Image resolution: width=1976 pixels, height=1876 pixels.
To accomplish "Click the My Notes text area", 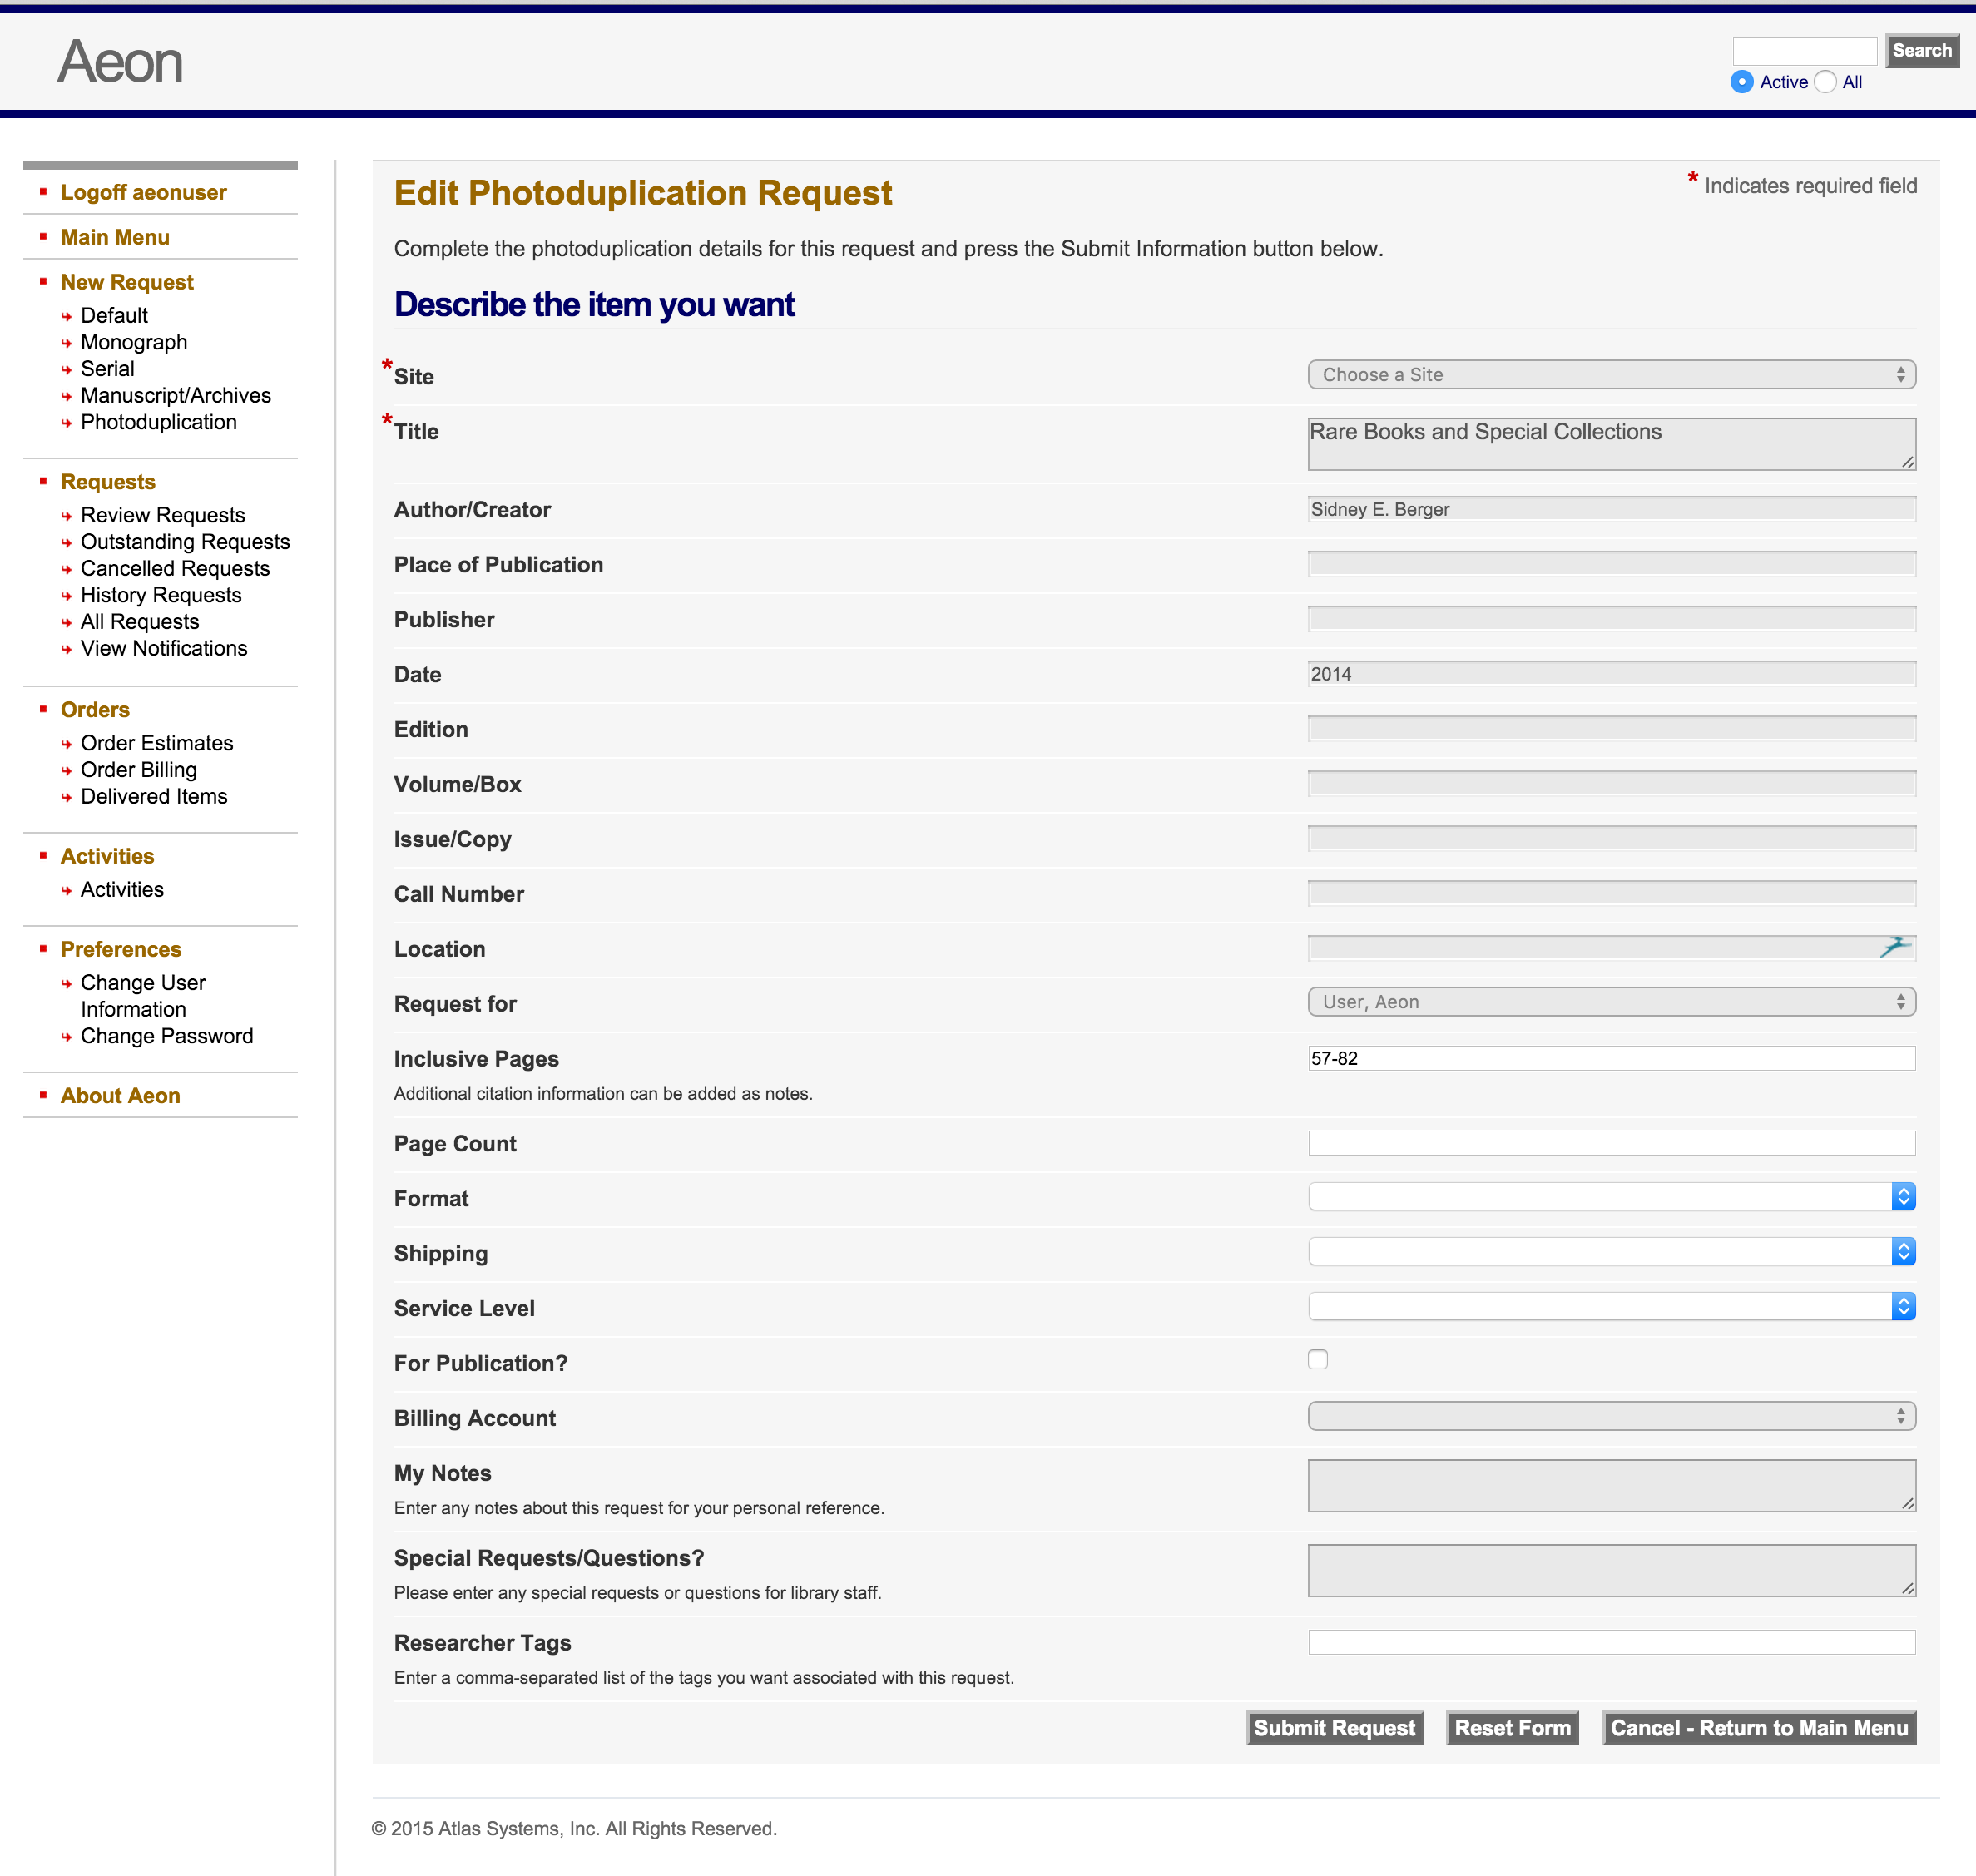I will [1611, 1485].
